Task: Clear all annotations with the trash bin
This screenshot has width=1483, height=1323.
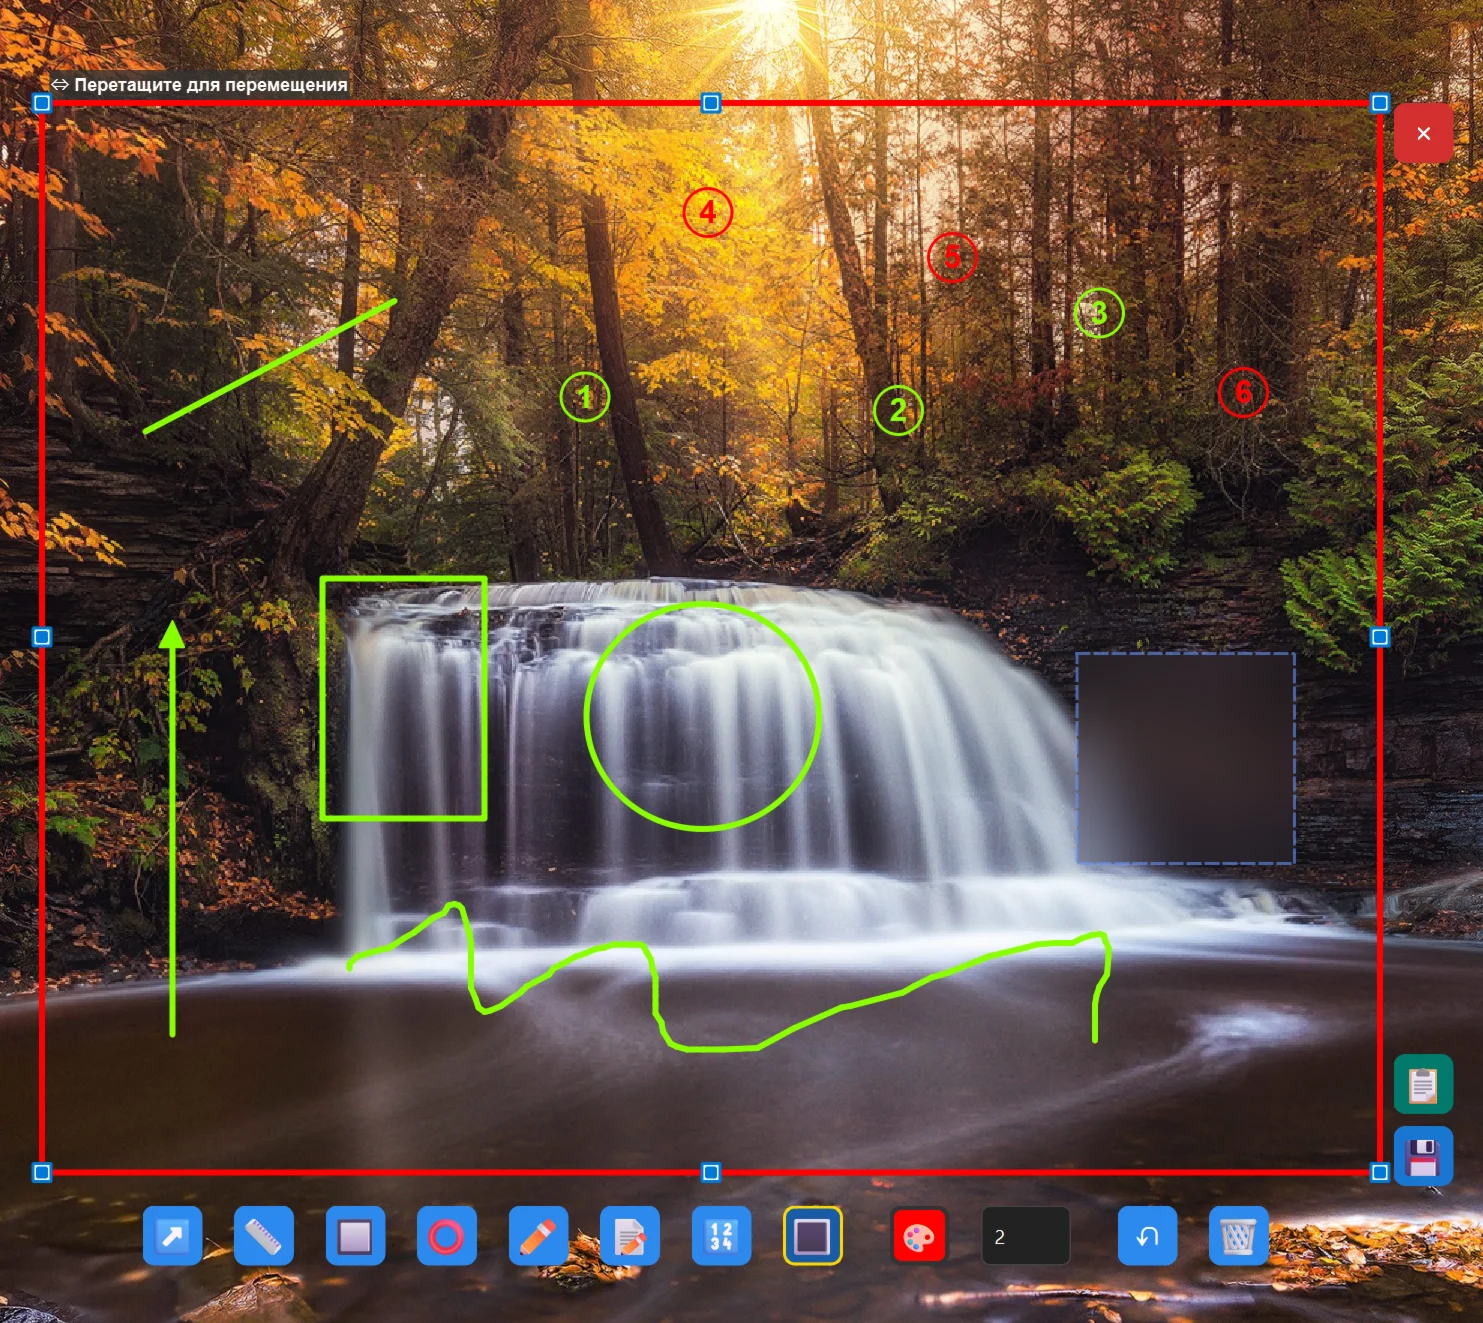Action: 1239,1236
